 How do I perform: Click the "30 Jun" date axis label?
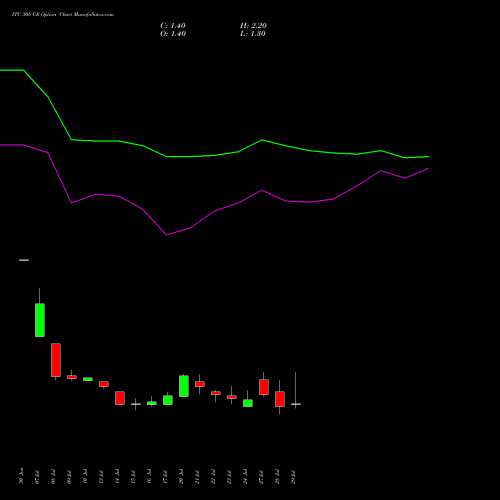[x=21, y=476]
